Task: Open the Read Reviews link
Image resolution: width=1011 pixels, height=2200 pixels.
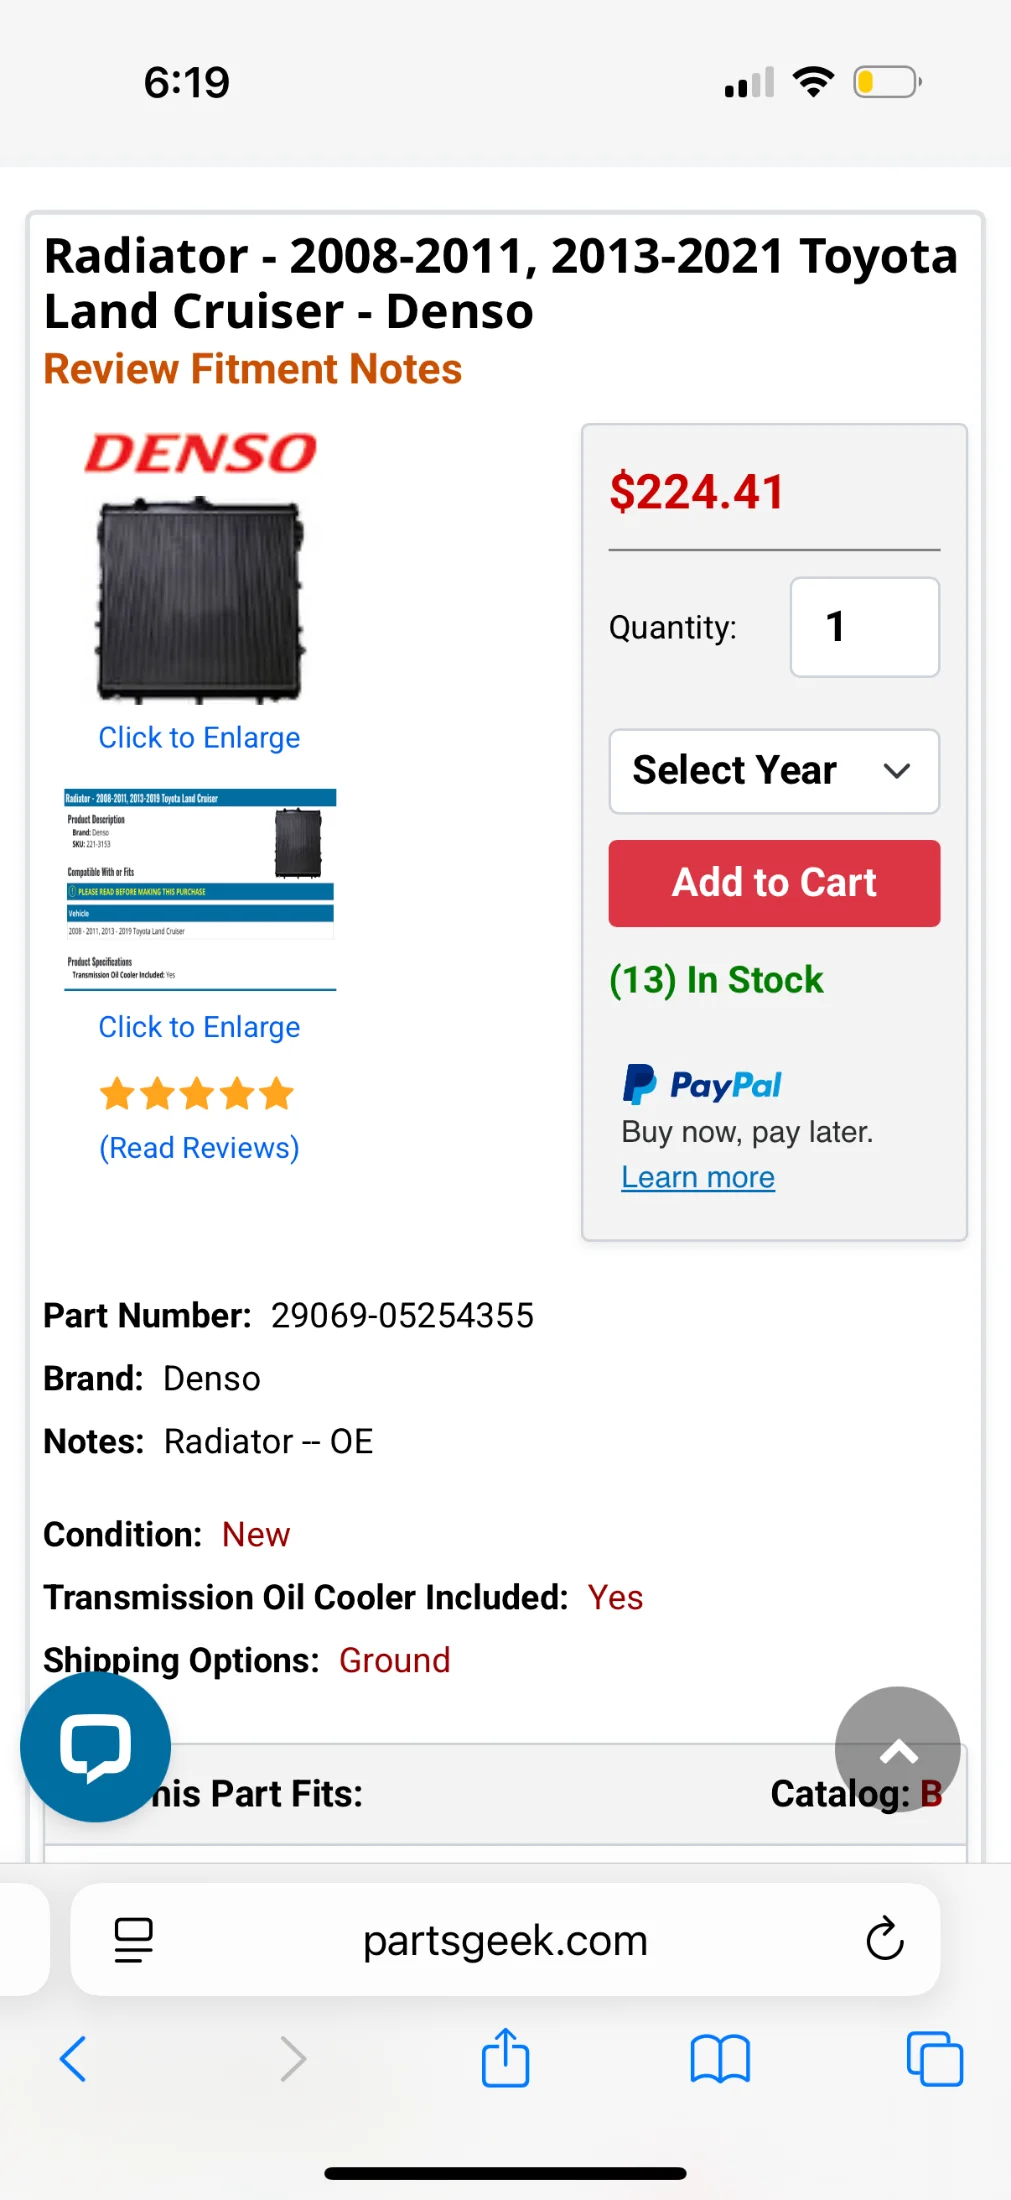Action: tap(199, 1148)
